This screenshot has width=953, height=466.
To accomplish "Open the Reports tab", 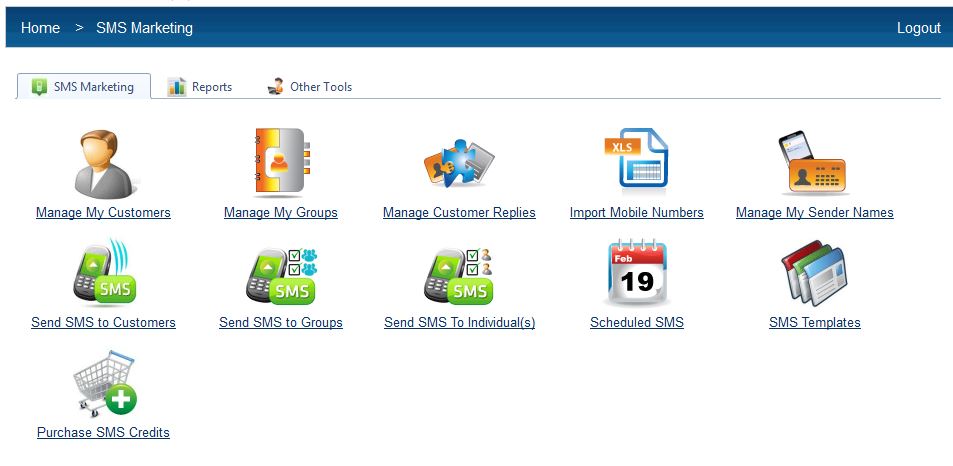I will 200,87.
